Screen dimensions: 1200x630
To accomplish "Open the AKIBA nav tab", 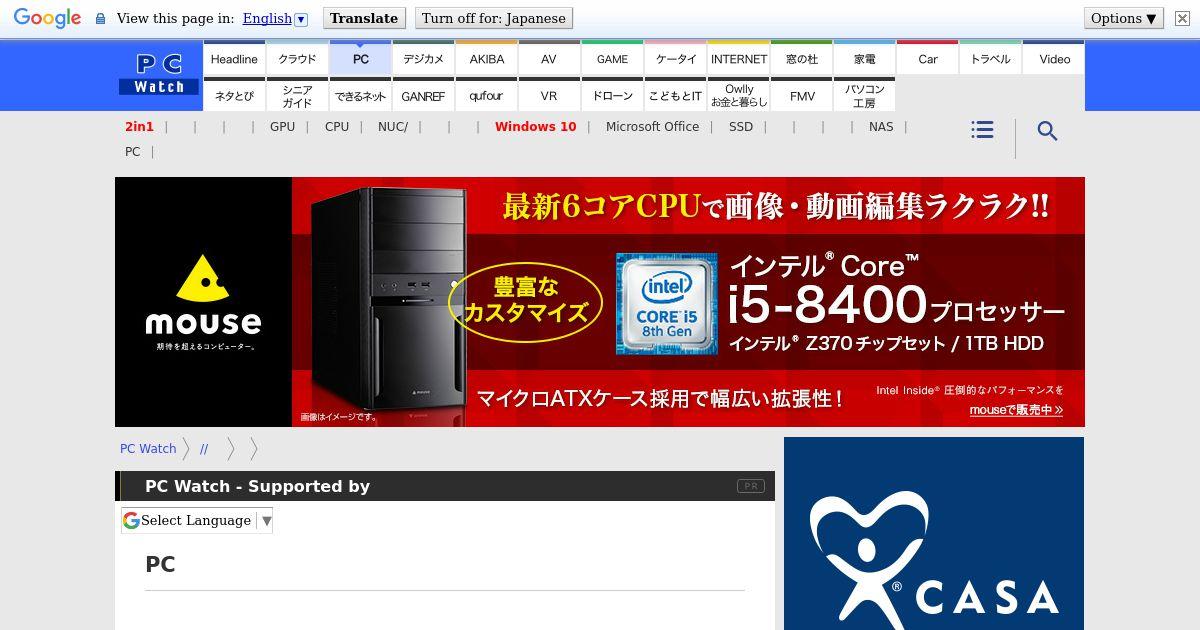I will [x=487, y=58].
